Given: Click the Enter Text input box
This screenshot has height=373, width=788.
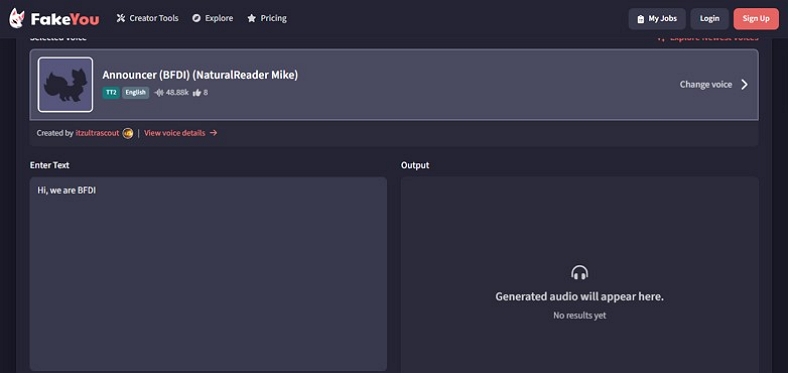Looking at the screenshot, I should click(x=208, y=273).
